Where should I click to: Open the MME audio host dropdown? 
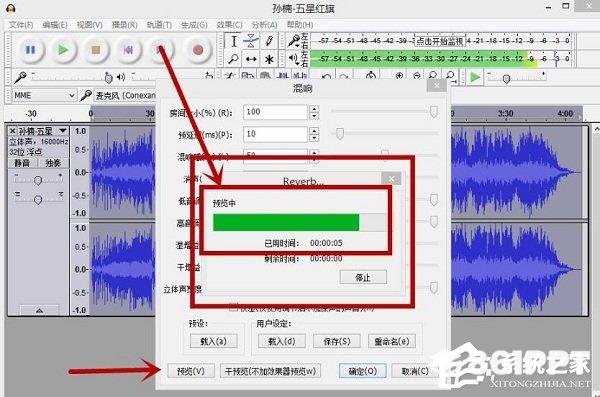coord(44,95)
